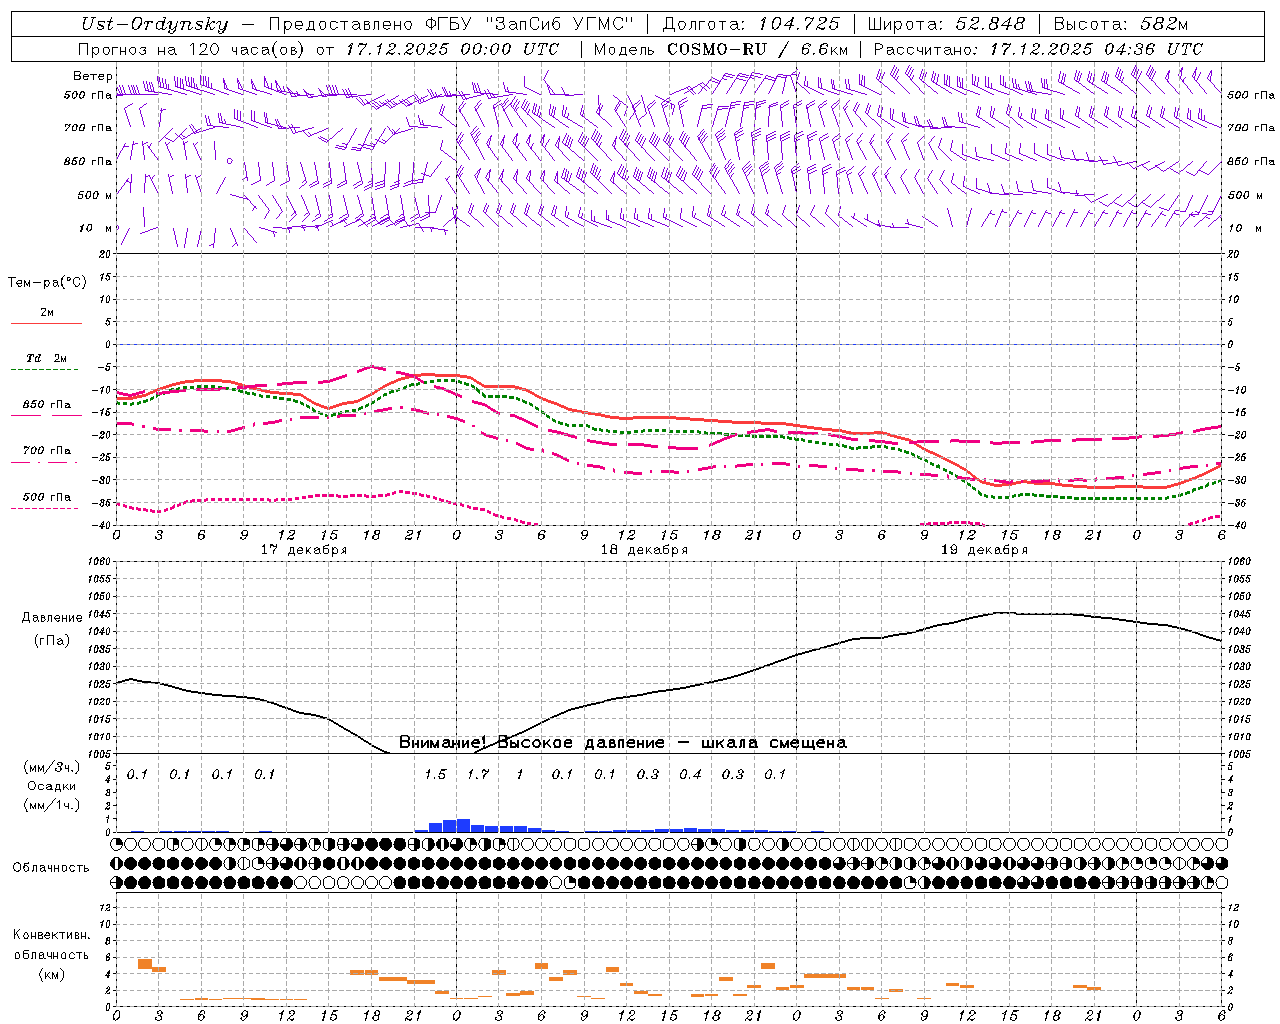The image size is (1280, 1024).
Task: Click the Давление pressure panel title
Action: coord(52,618)
